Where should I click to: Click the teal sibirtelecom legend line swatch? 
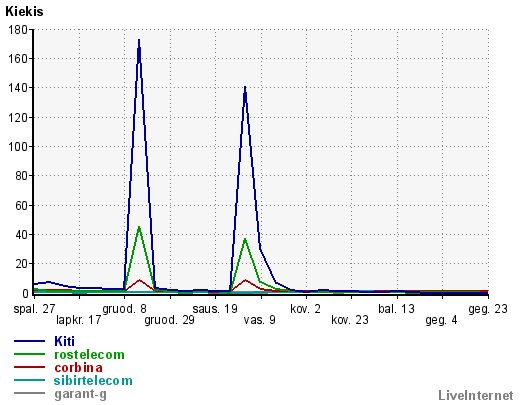(x=29, y=380)
